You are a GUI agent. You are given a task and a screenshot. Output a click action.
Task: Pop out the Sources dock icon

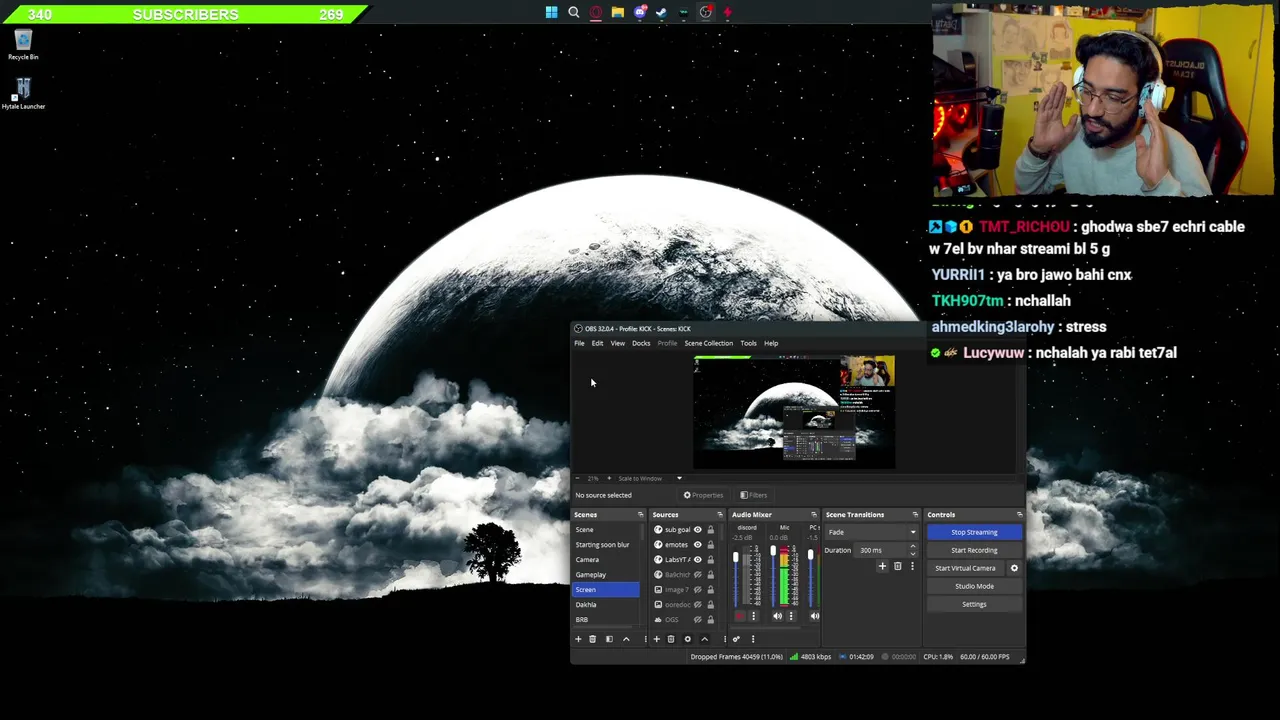click(720, 515)
